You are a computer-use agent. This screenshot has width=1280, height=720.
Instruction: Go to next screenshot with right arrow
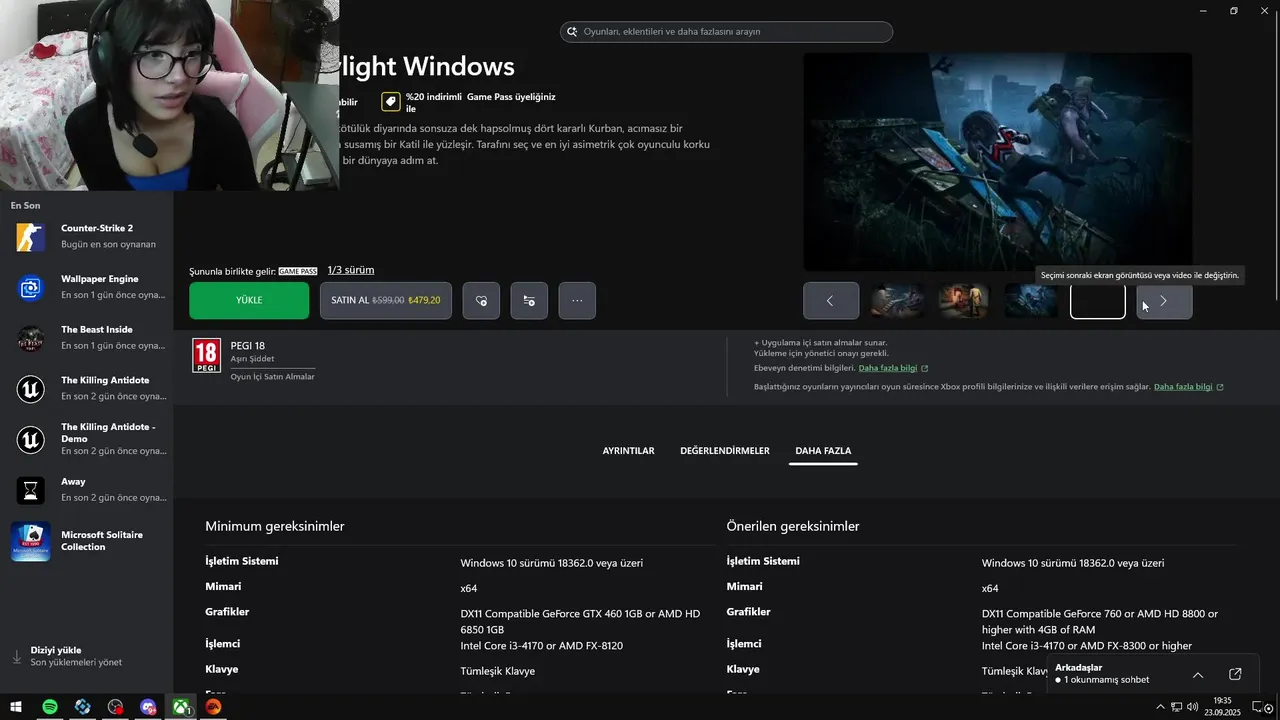point(1164,300)
